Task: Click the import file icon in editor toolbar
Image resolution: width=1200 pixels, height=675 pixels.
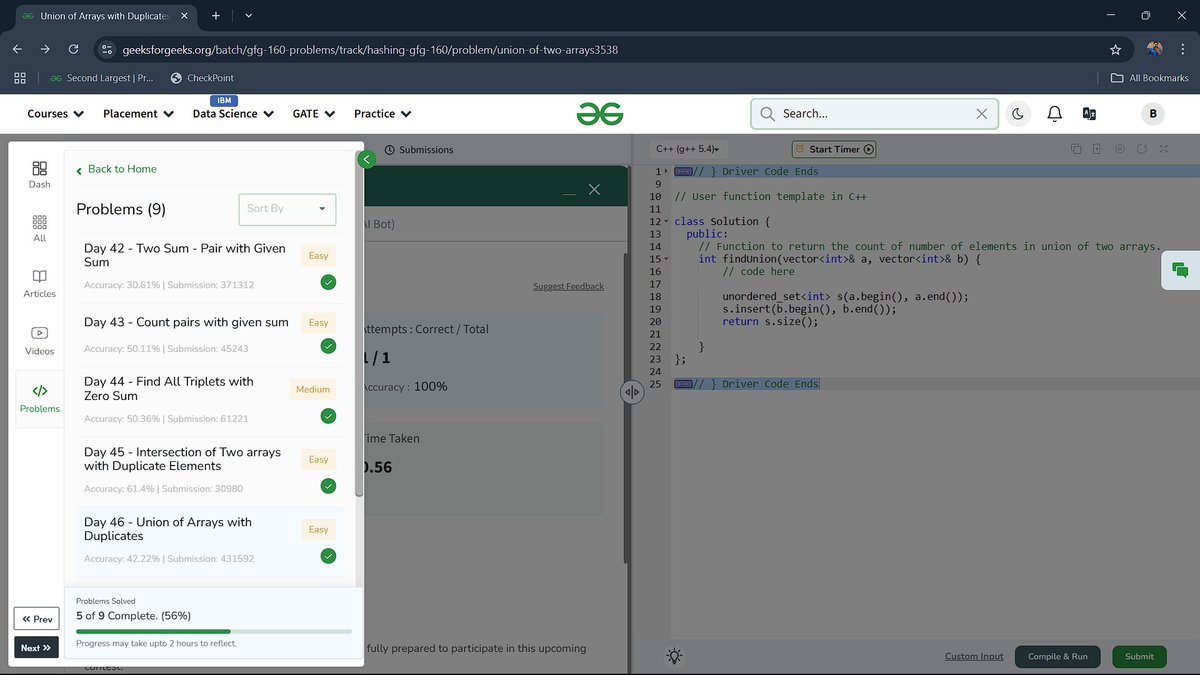Action: point(1097,149)
